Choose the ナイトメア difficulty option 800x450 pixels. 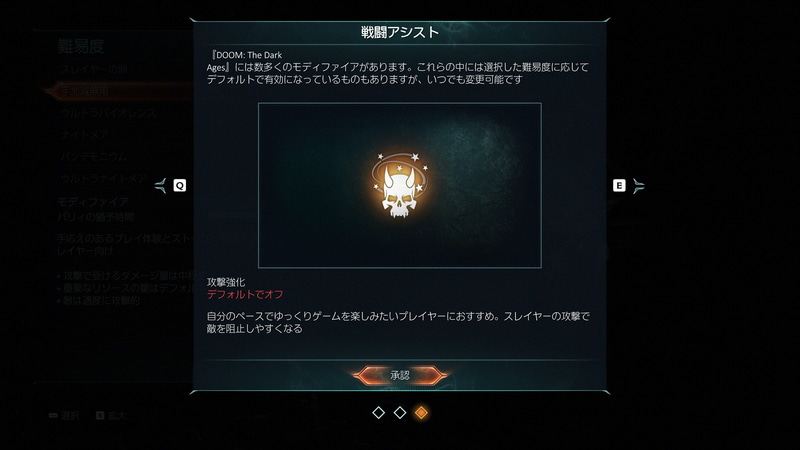pos(84,135)
